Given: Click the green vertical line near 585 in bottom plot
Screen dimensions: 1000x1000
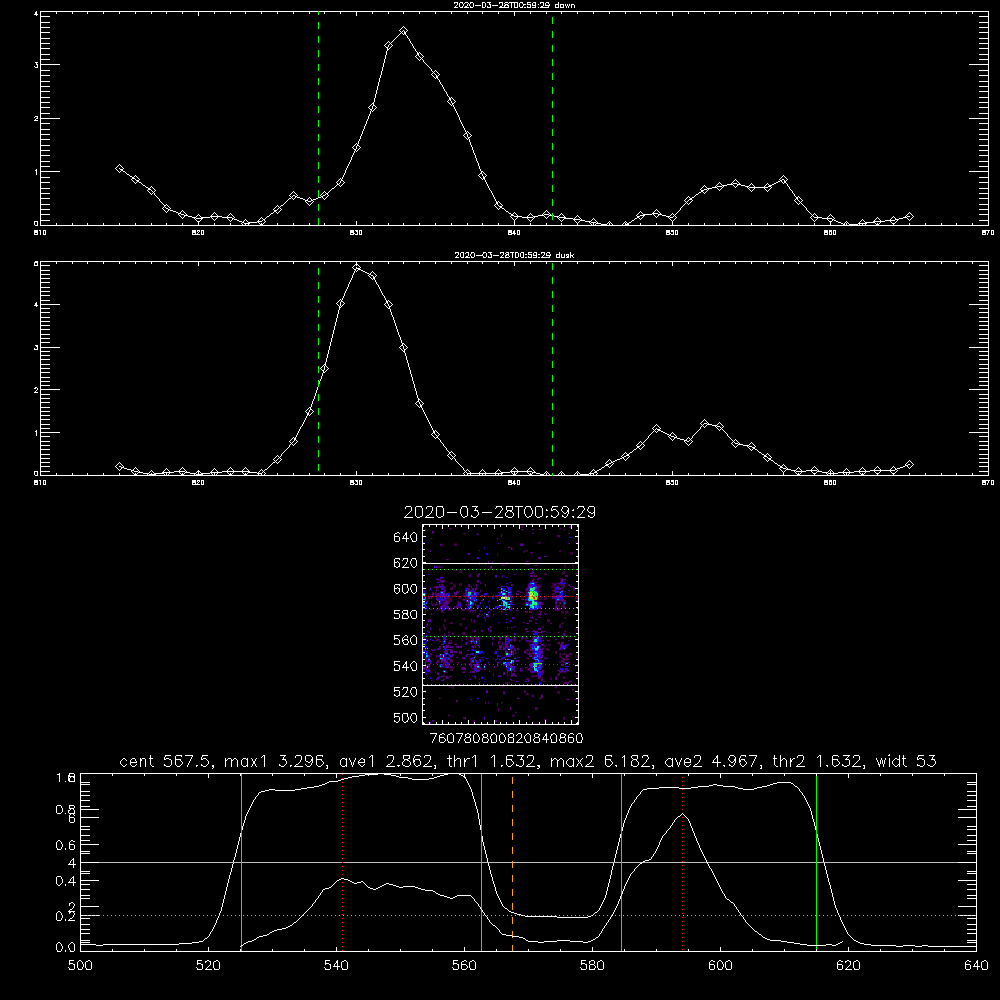Looking at the screenshot, I should [621, 861].
